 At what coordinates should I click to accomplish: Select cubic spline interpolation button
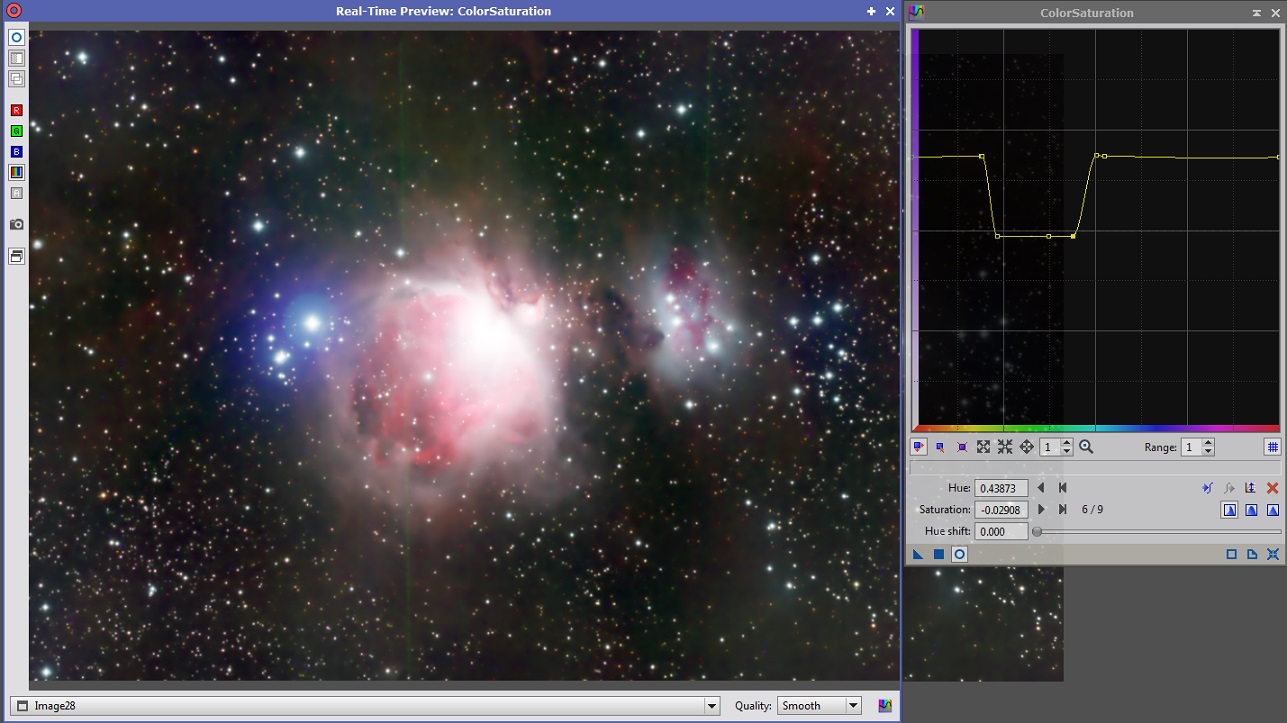tap(1251, 510)
